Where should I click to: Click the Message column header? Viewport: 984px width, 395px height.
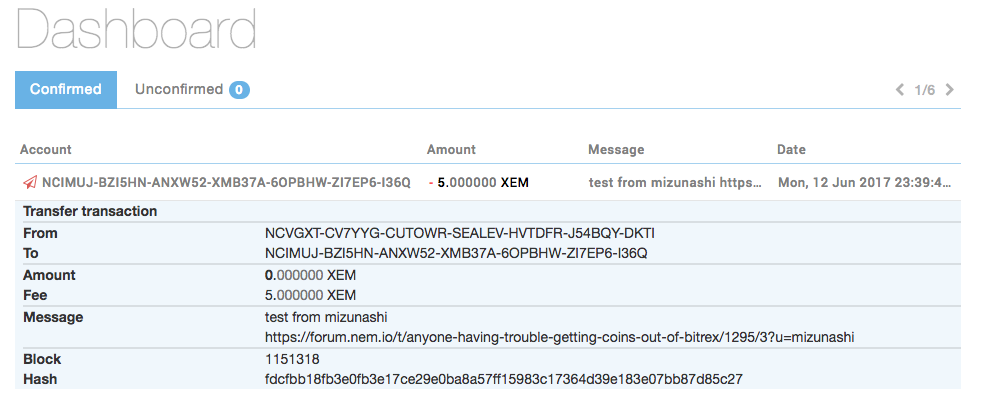pos(616,149)
